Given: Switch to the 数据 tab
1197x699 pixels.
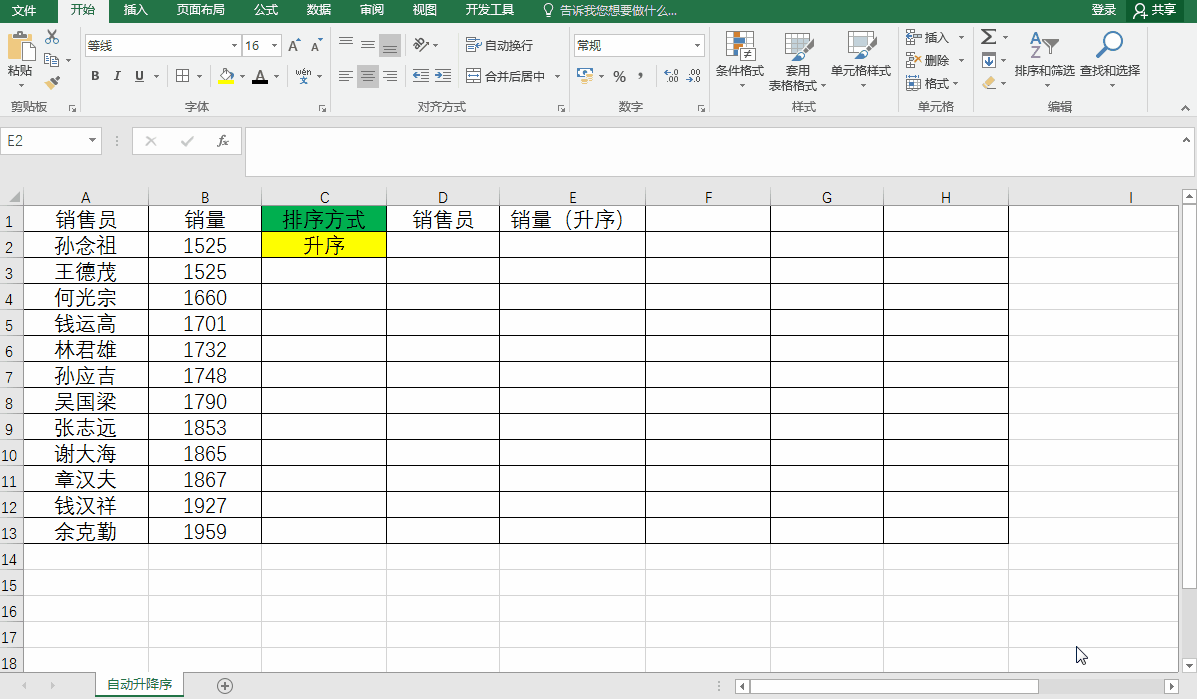Looking at the screenshot, I should coord(318,10).
